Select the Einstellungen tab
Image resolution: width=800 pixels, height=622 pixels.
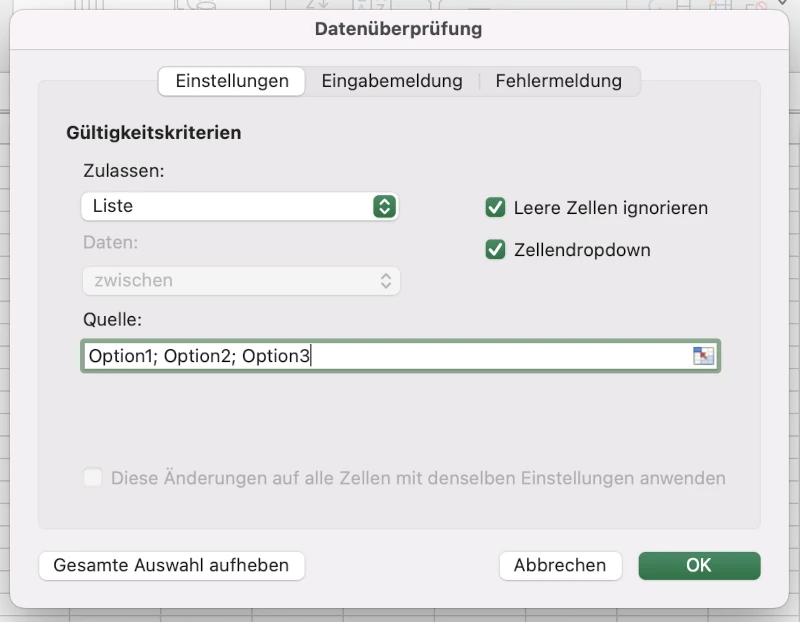pyautogui.click(x=232, y=81)
